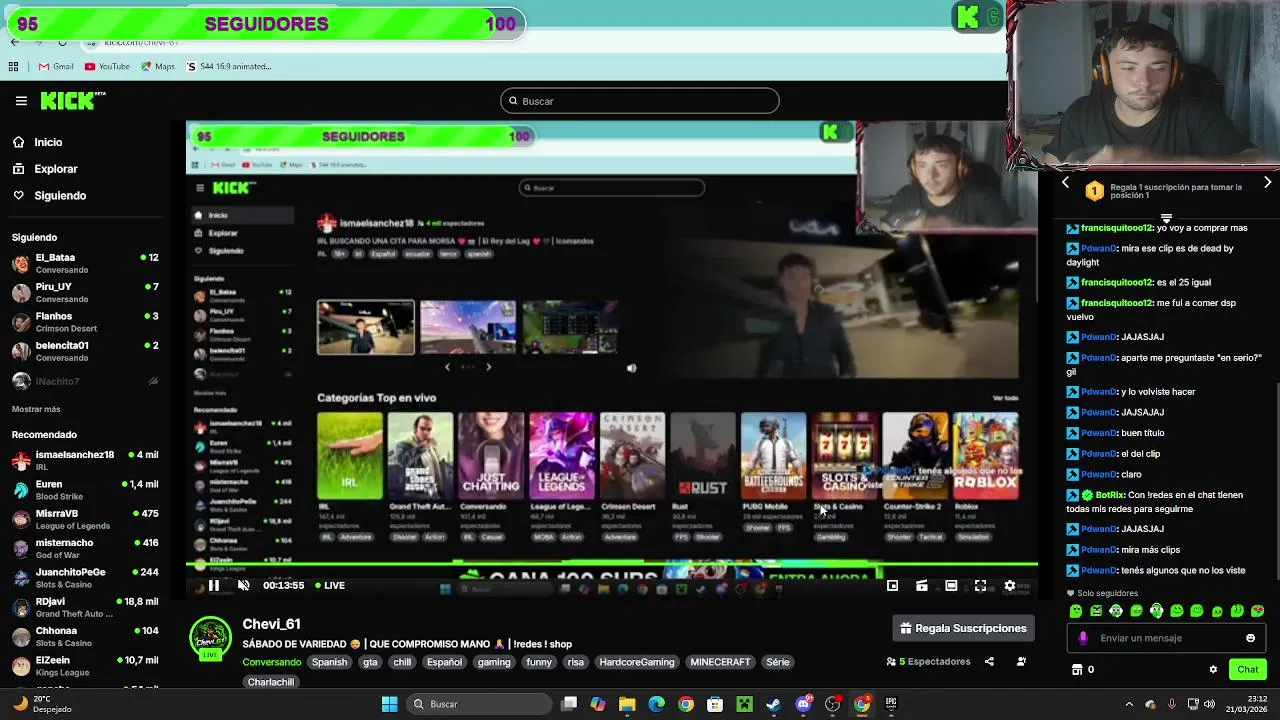Insert first green emote in the emote row
This screenshot has height=720, width=1280.
point(1076,611)
